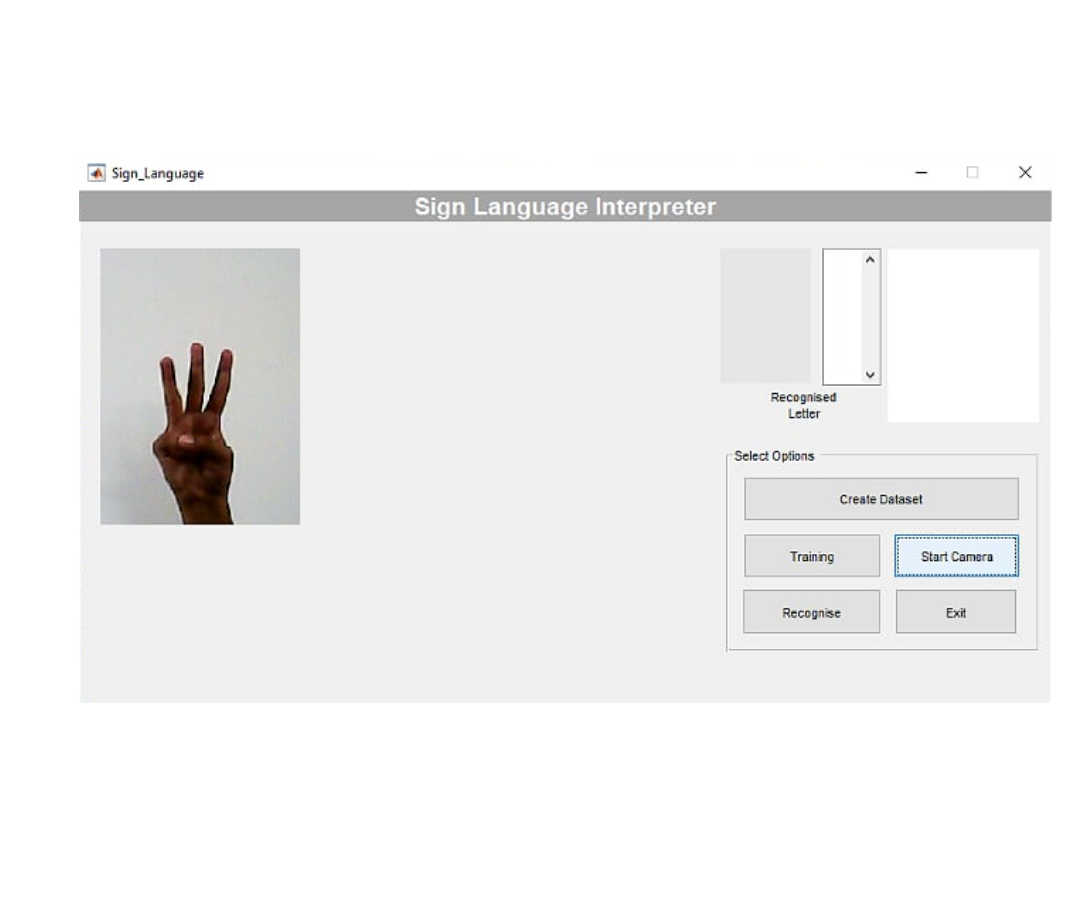
Task: Close the Sign_Language window
Action: tap(1024, 173)
